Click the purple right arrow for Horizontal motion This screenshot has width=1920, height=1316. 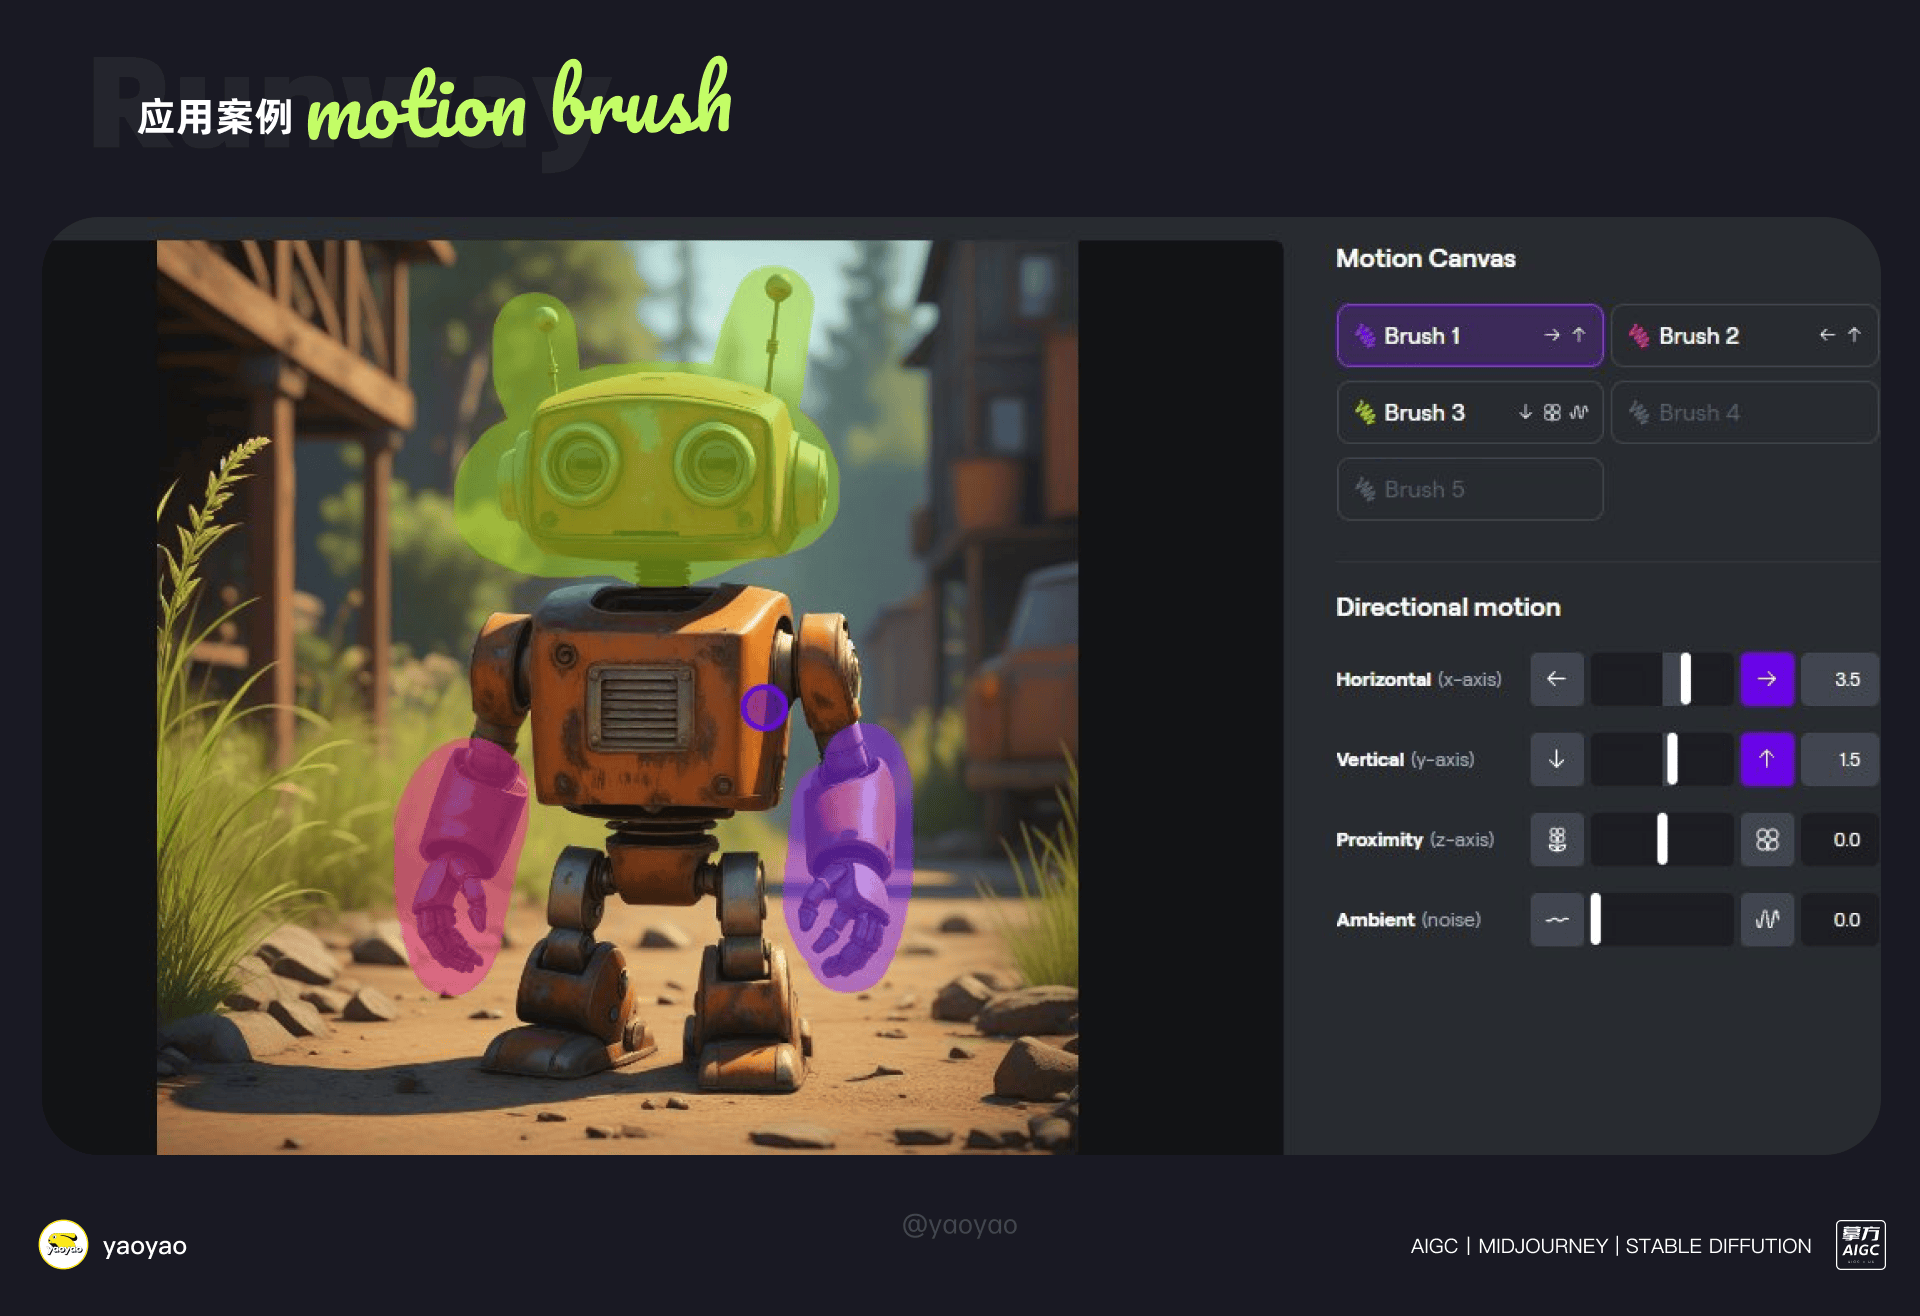click(x=1767, y=679)
